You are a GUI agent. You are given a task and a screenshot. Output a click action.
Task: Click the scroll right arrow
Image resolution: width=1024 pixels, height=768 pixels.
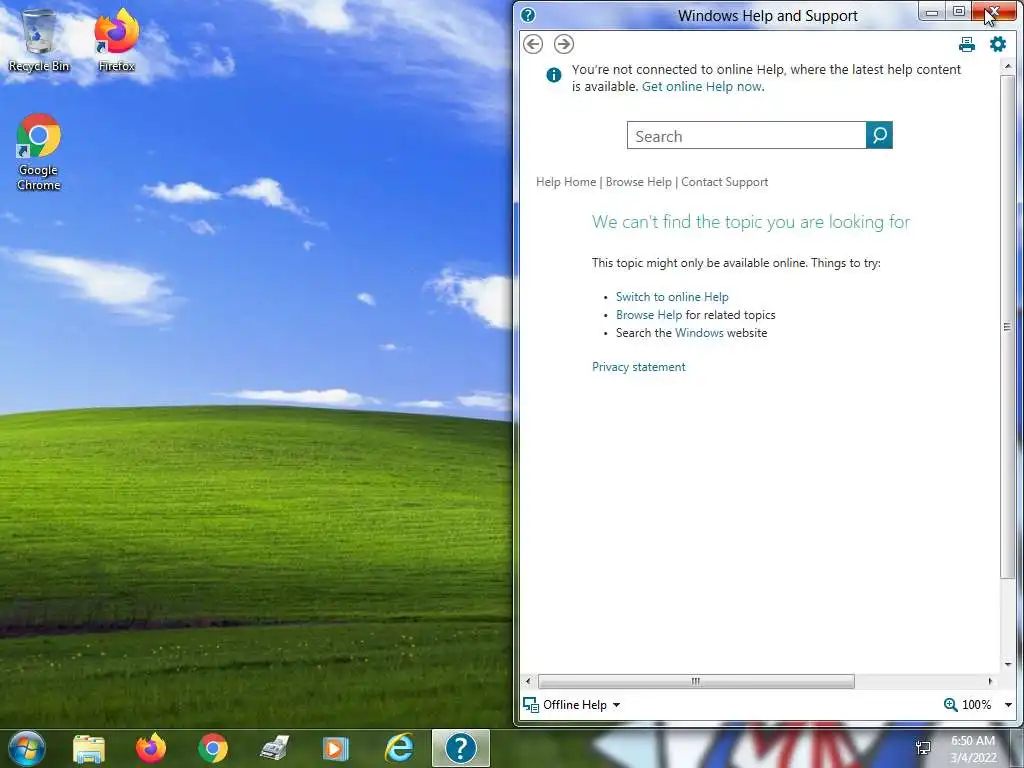991,681
